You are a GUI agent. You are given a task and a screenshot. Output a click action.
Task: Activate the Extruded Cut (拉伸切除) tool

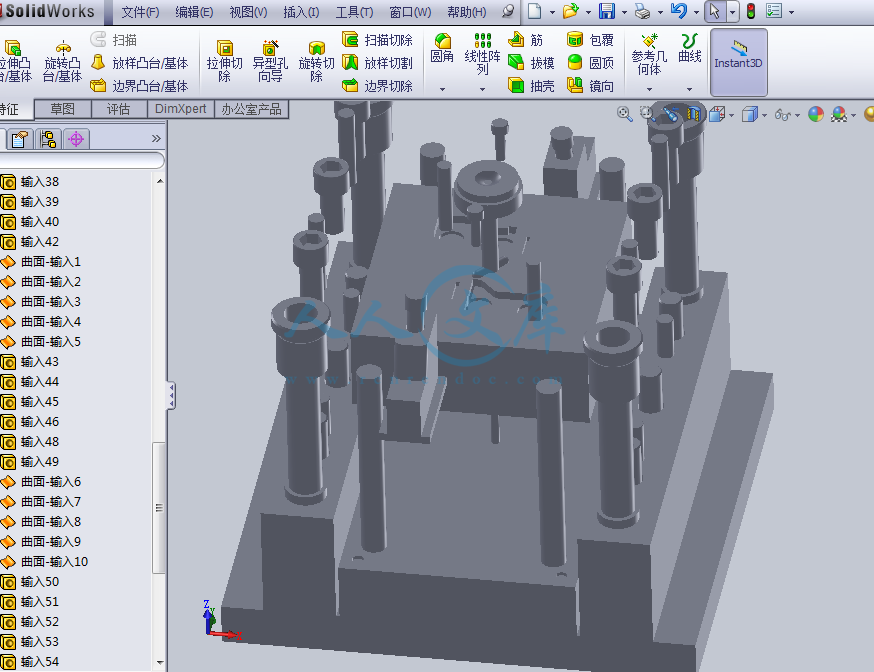click(x=224, y=61)
